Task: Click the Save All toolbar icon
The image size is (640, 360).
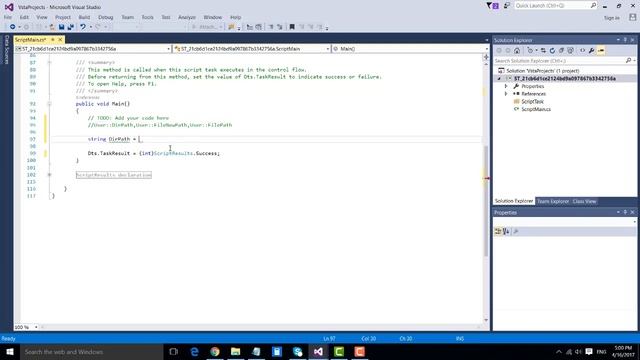Action: click(71, 27)
